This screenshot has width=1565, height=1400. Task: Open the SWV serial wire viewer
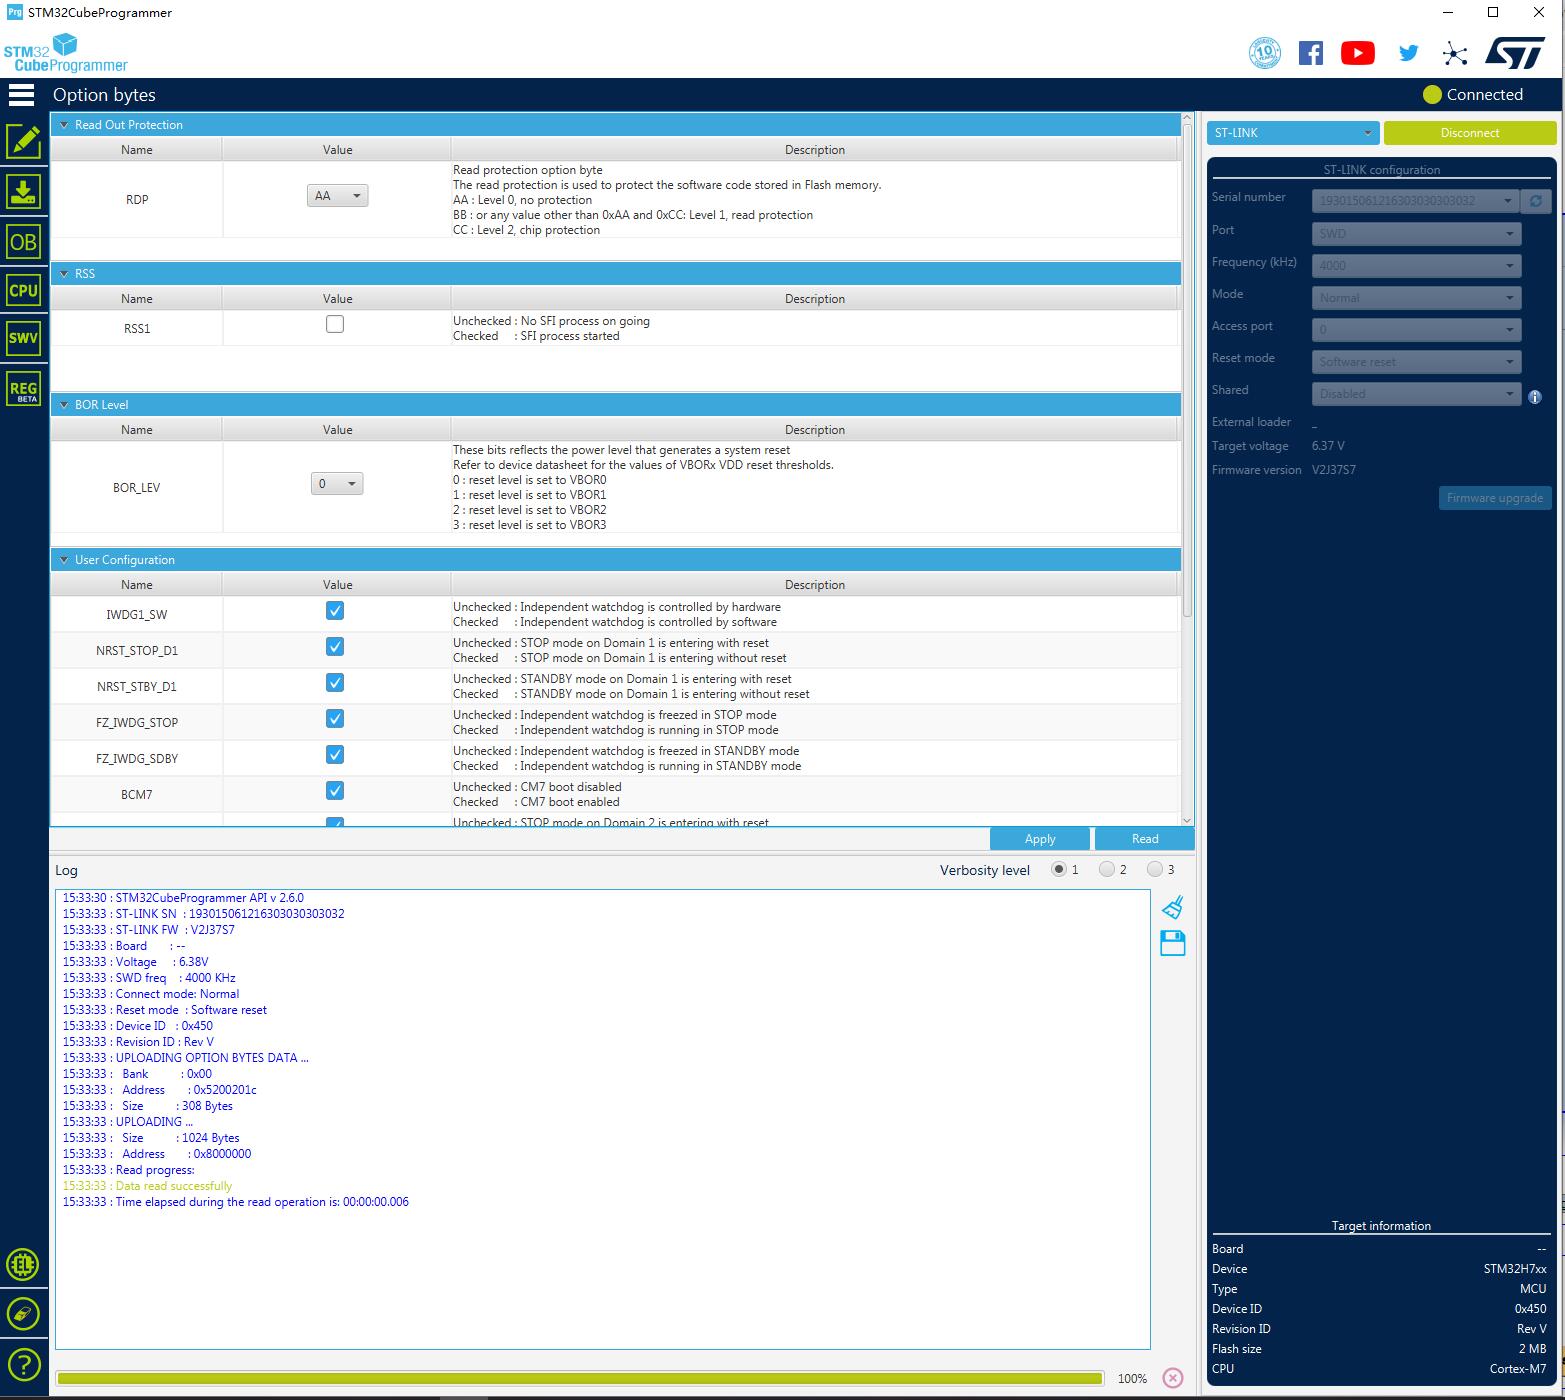pos(23,338)
